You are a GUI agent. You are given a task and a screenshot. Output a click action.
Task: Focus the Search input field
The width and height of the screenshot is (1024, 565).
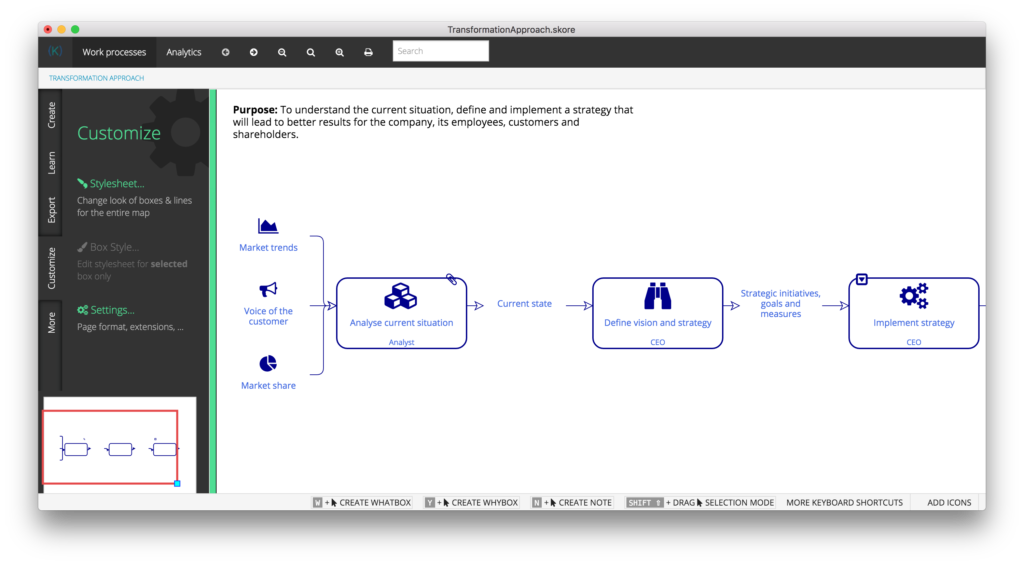[440, 51]
